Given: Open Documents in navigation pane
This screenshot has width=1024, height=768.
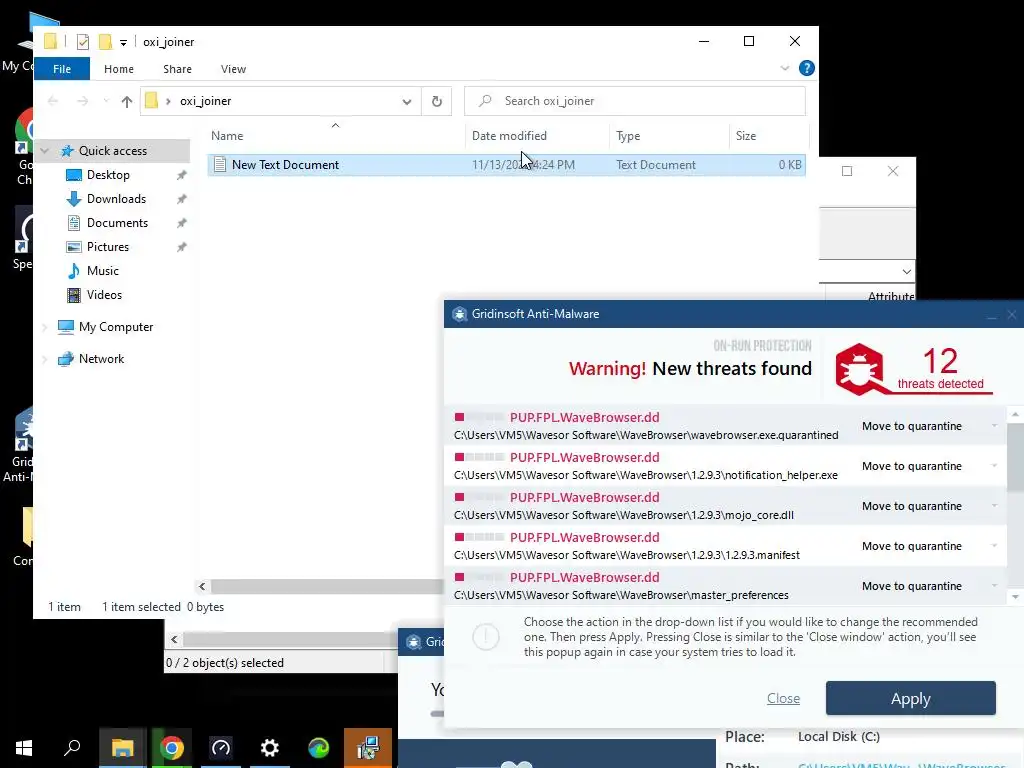Looking at the screenshot, I should point(118,223).
